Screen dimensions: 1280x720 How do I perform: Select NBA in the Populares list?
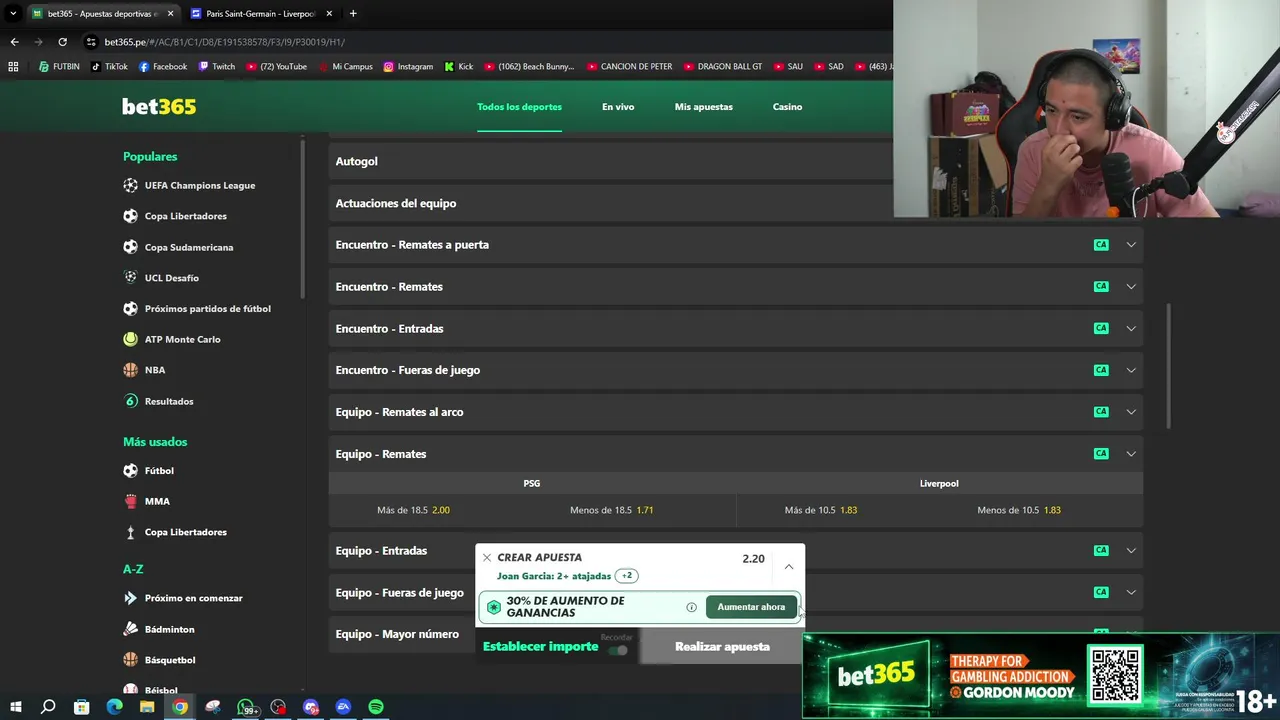(x=144, y=370)
